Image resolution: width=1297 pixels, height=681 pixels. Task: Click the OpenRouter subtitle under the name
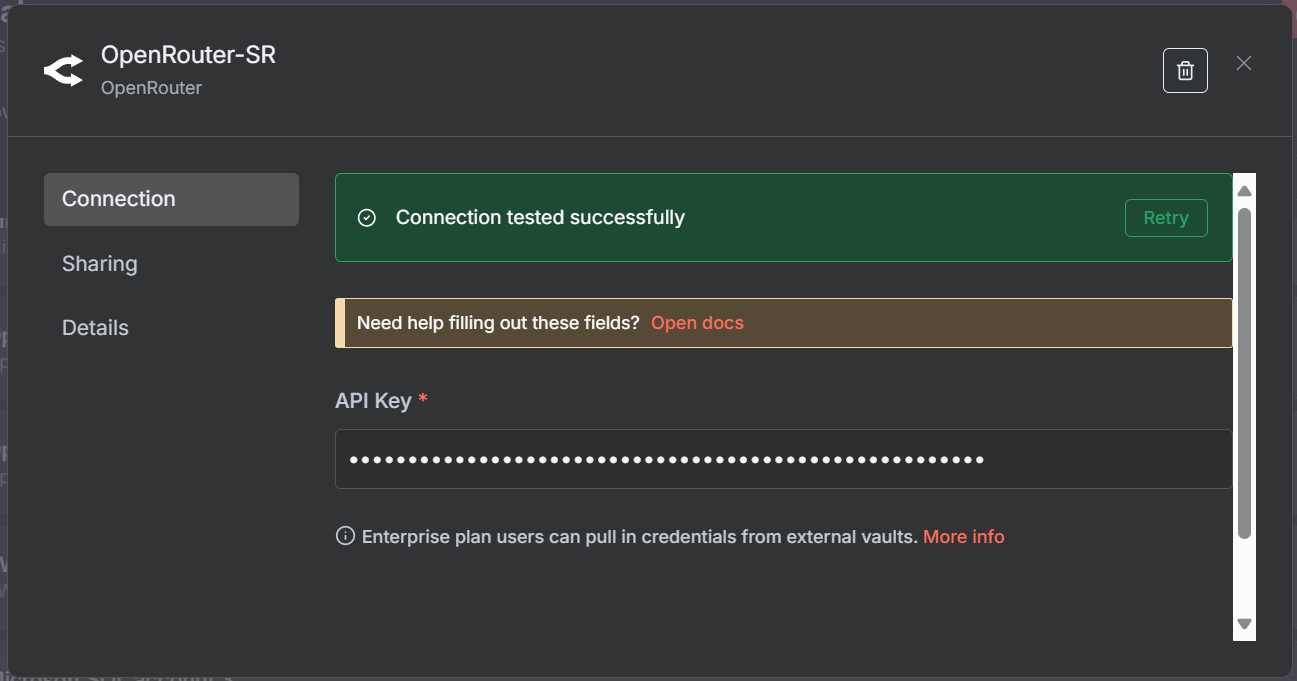tap(151, 88)
